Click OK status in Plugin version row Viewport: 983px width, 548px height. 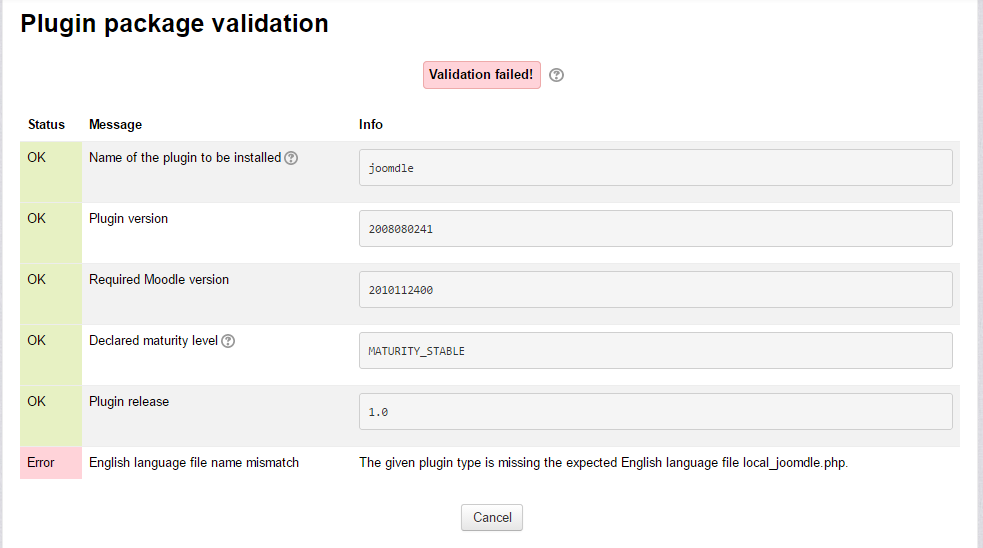(37, 219)
